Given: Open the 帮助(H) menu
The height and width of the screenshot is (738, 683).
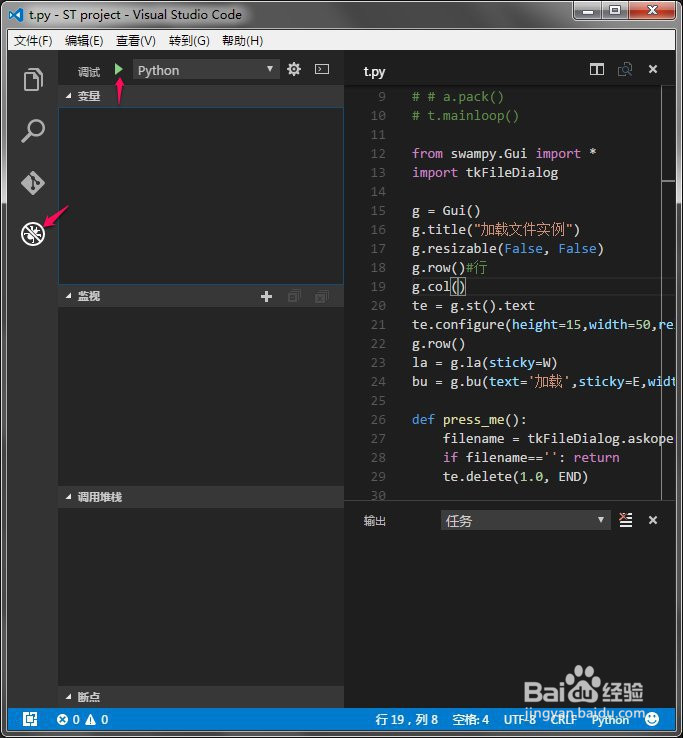Looking at the screenshot, I should (242, 41).
